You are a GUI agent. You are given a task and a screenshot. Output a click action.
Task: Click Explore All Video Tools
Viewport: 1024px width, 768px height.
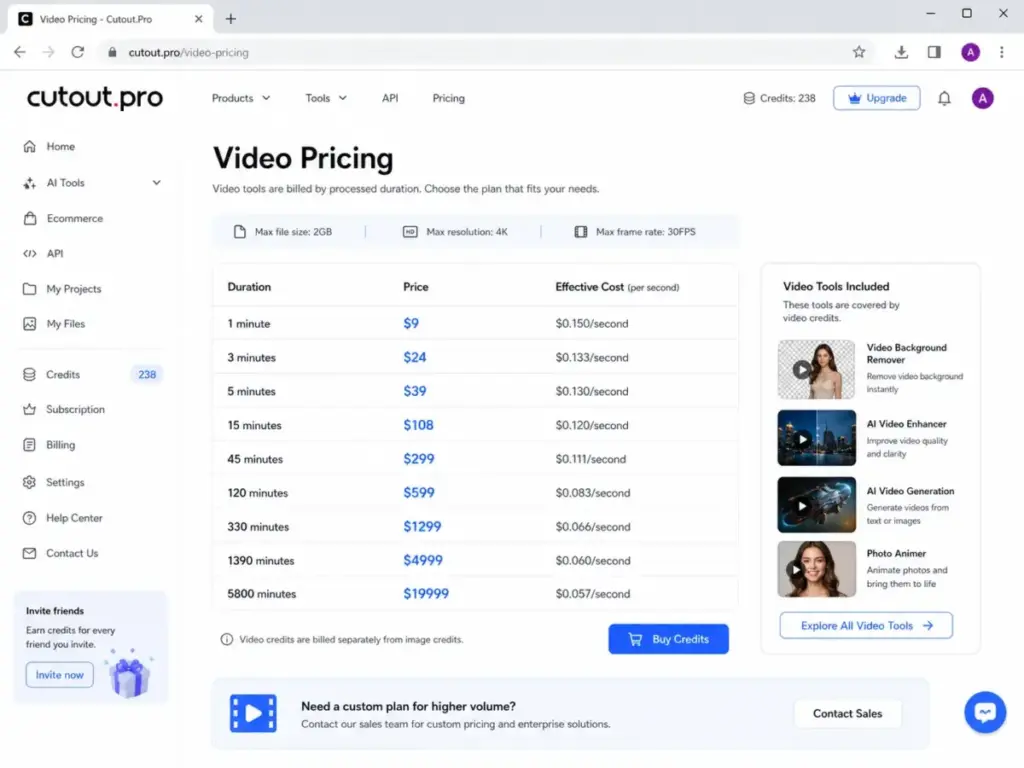(866, 626)
